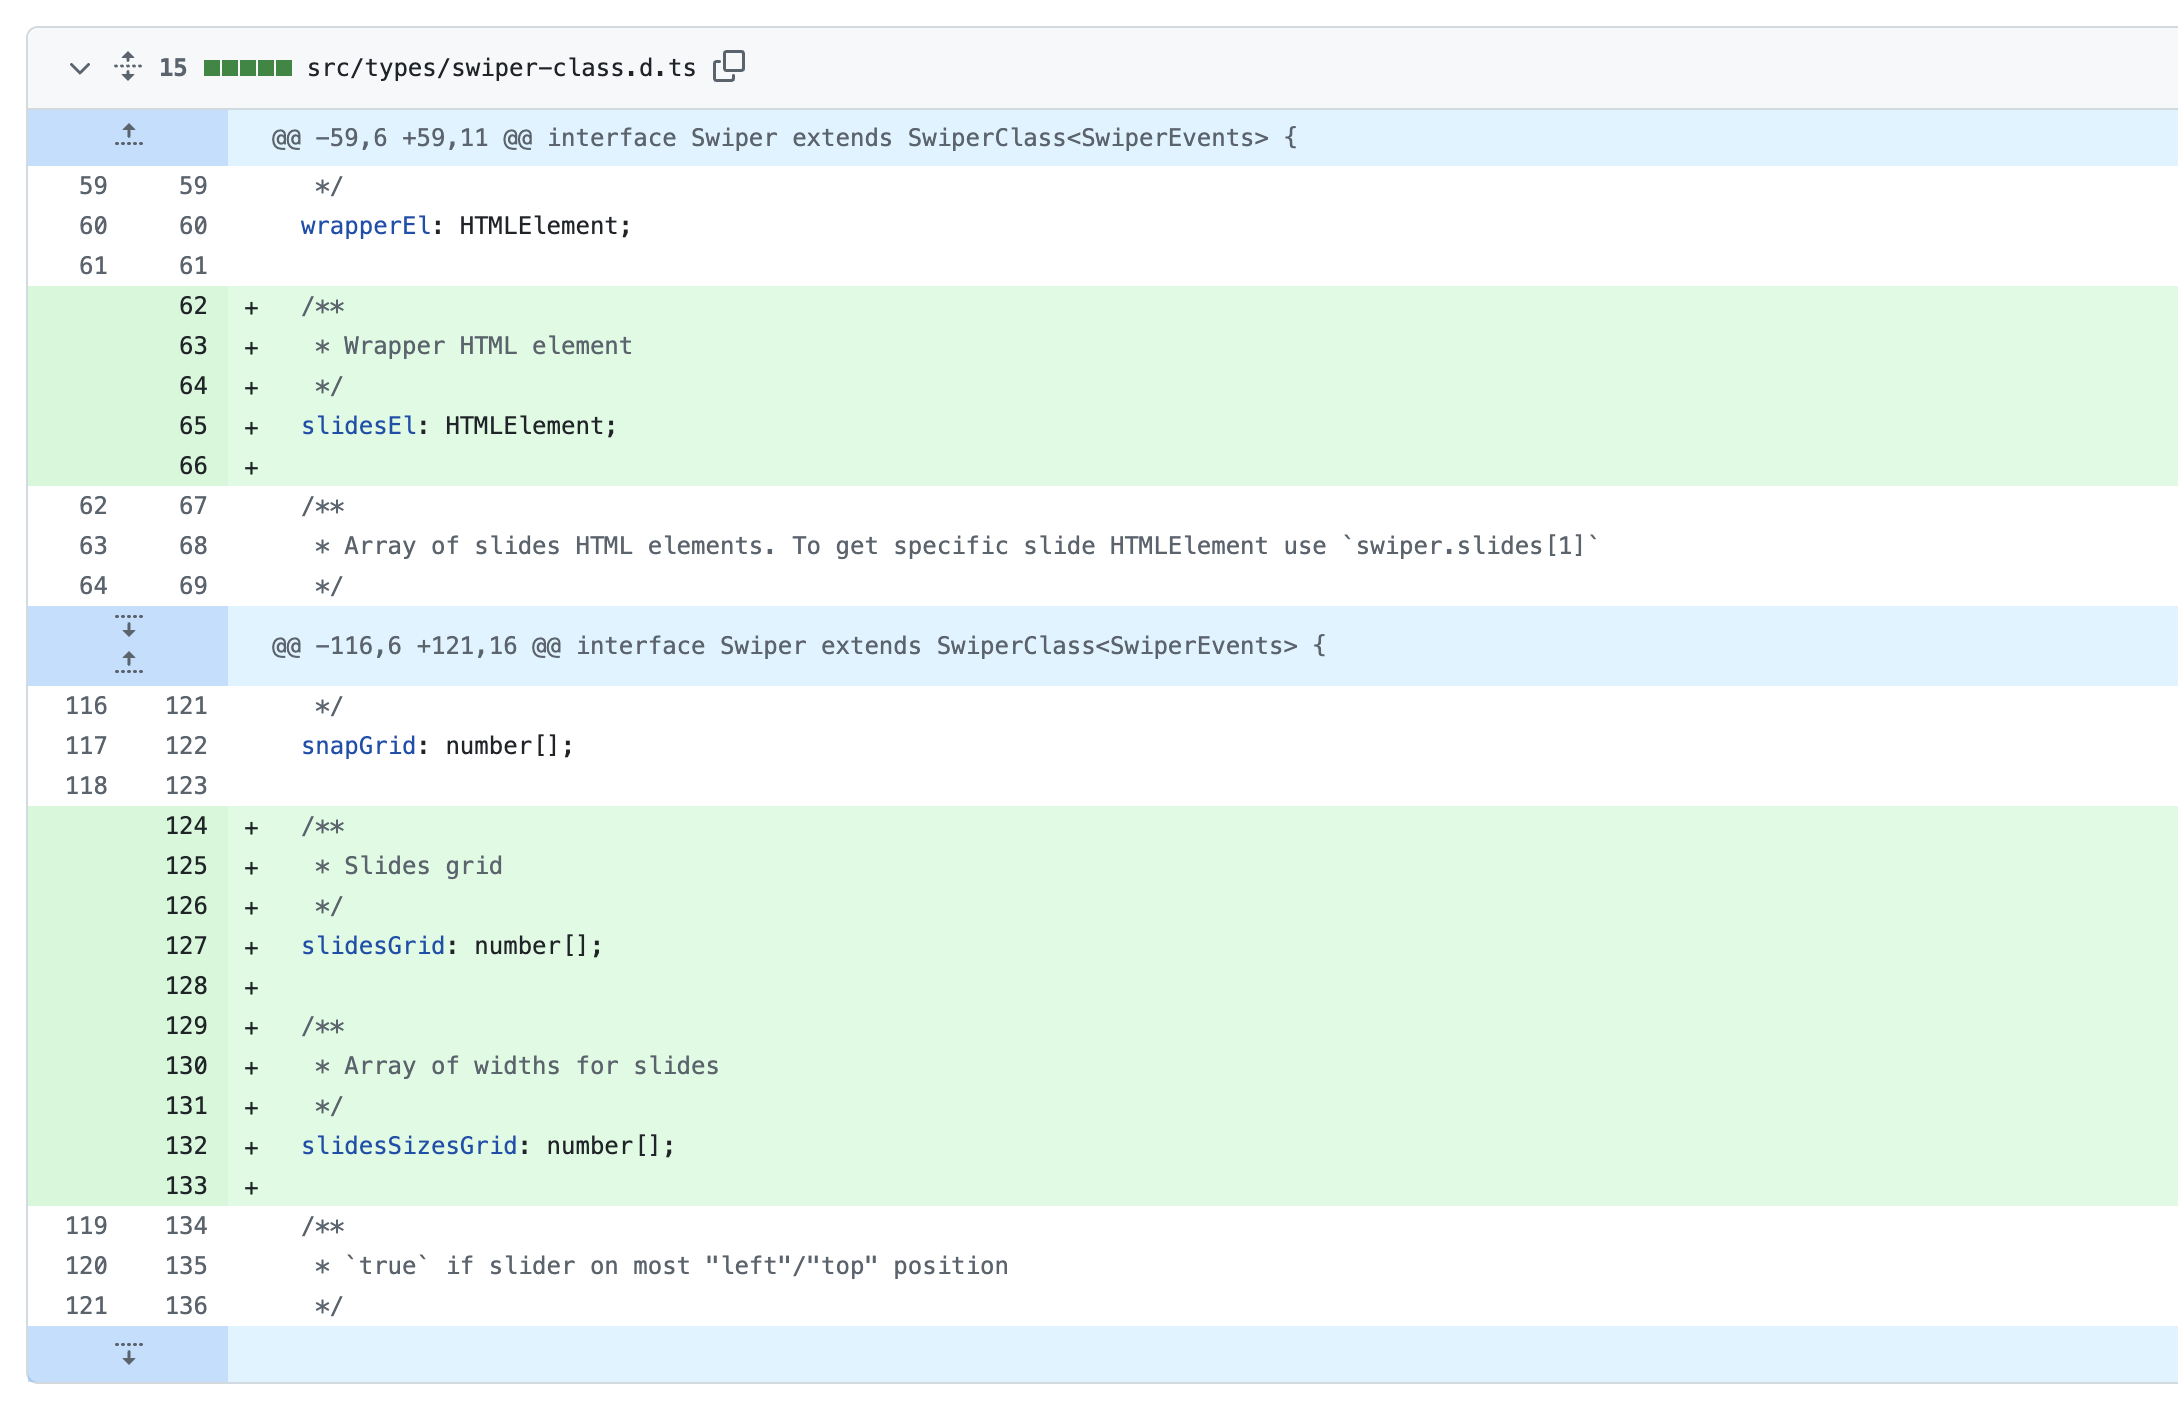The height and width of the screenshot is (1408, 2178).
Task: Click line number 127 for slidesGrid
Action: tap(187, 946)
